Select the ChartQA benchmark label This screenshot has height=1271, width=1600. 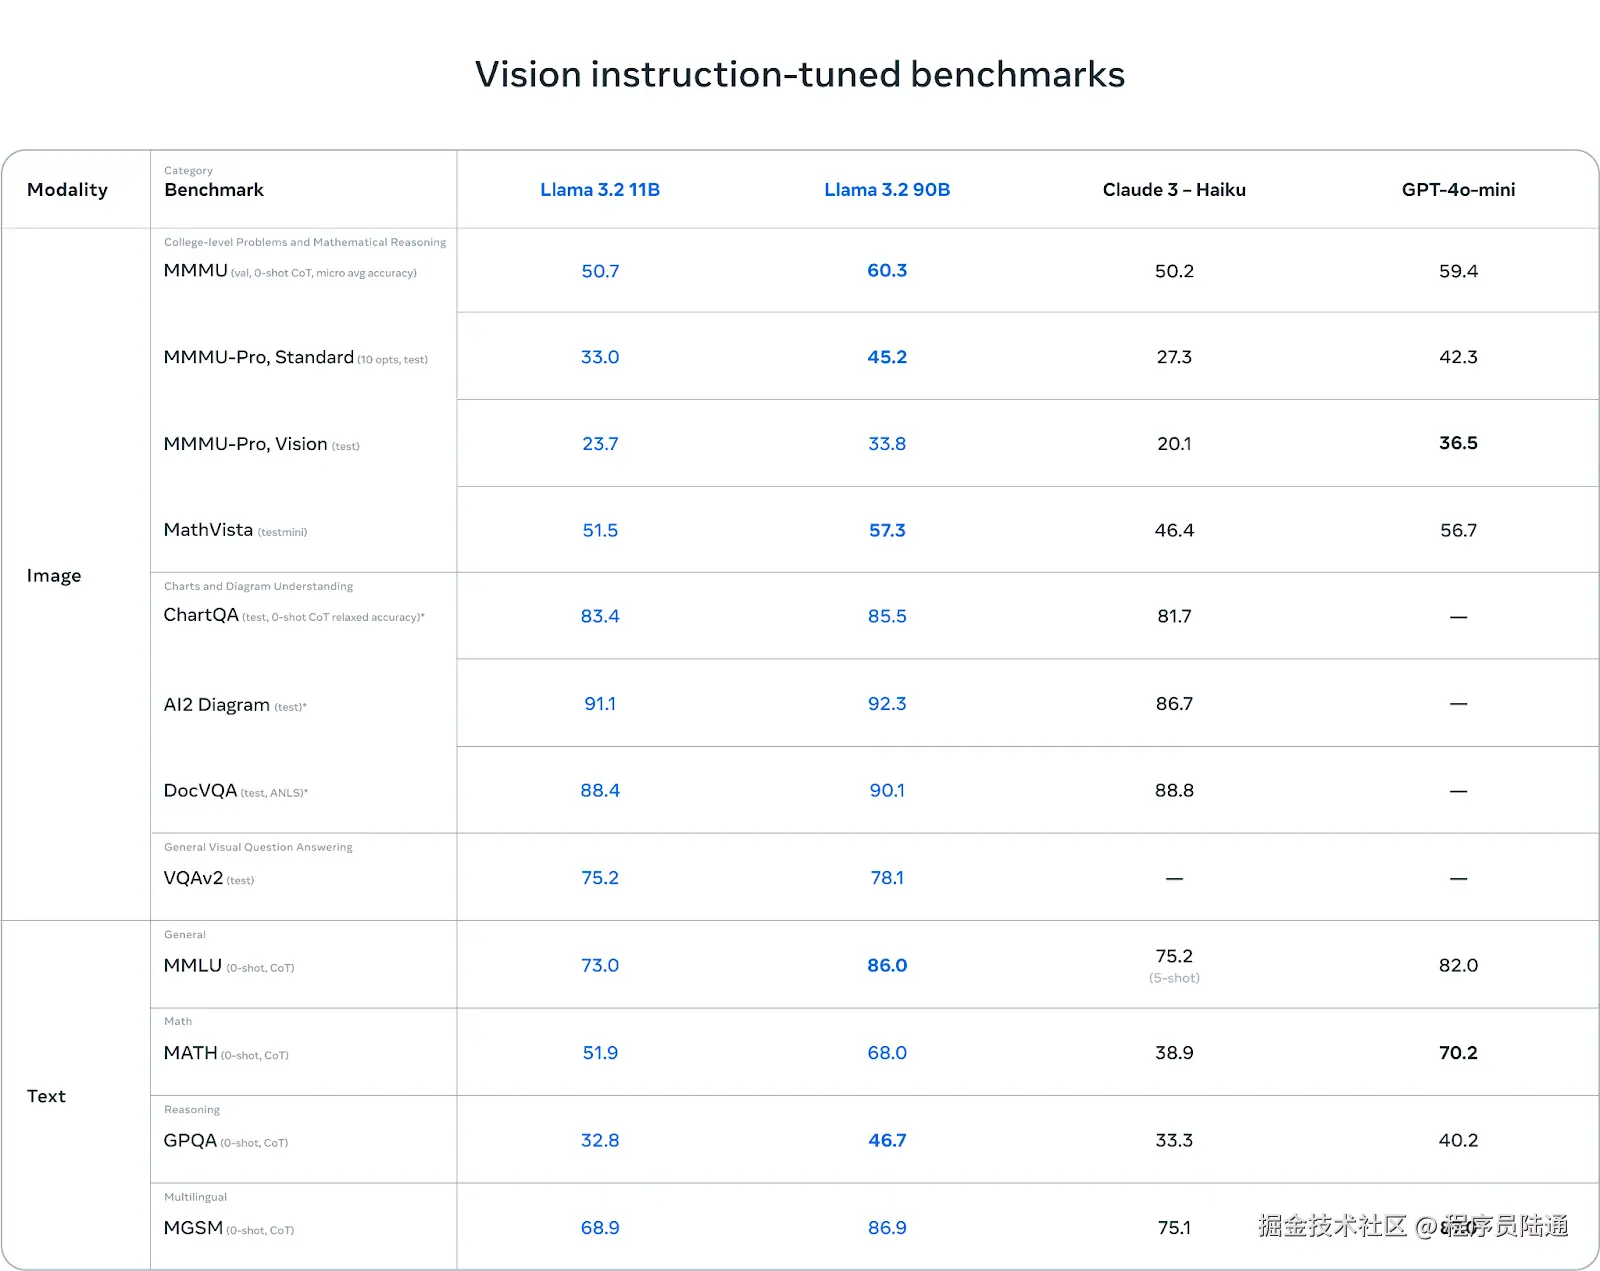coord(201,615)
